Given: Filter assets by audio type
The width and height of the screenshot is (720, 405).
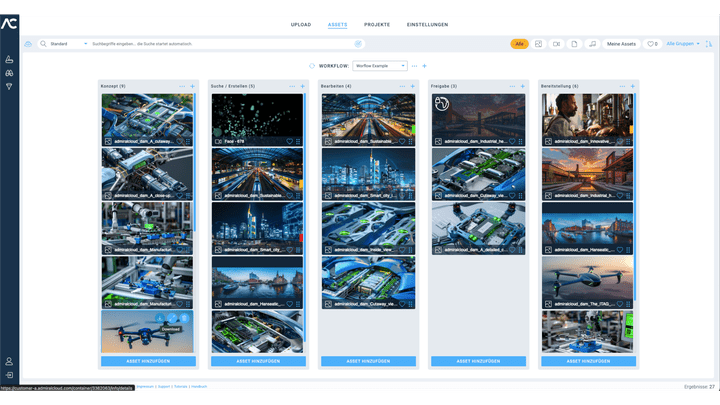Looking at the screenshot, I should pos(592,44).
